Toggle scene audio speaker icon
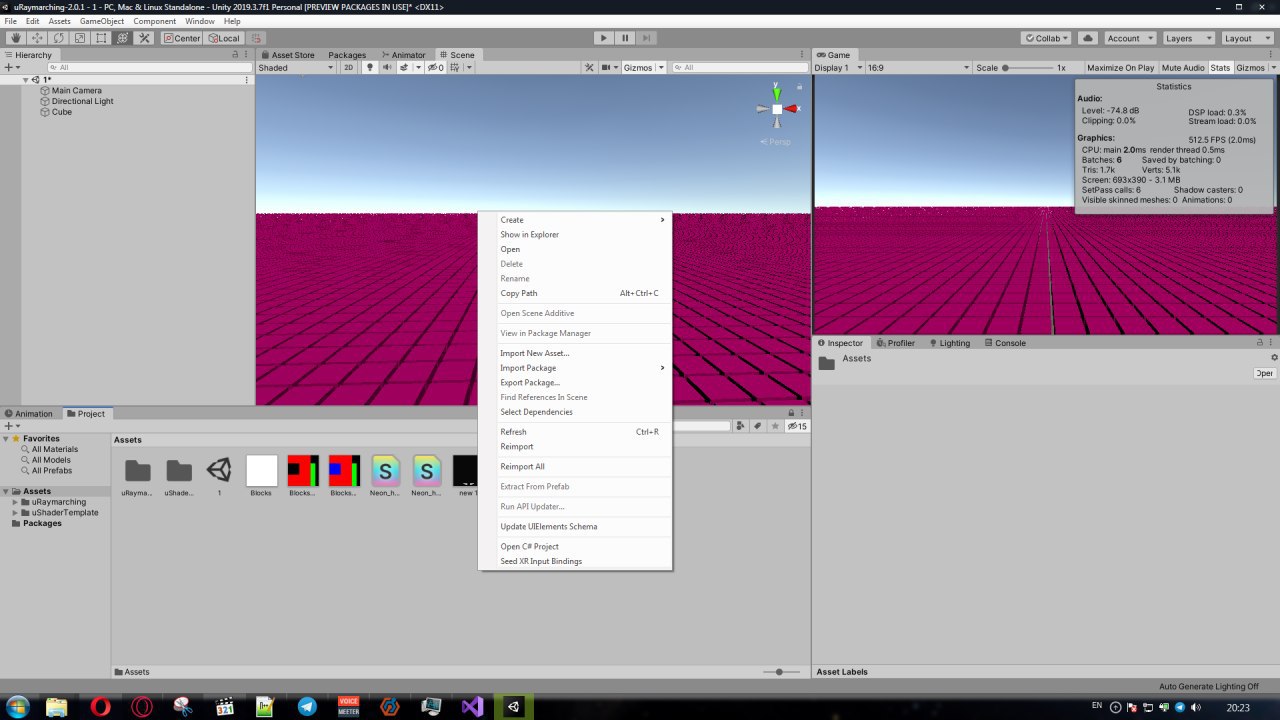This screenshot has height=720, width=1280. (x=387, y=68)
